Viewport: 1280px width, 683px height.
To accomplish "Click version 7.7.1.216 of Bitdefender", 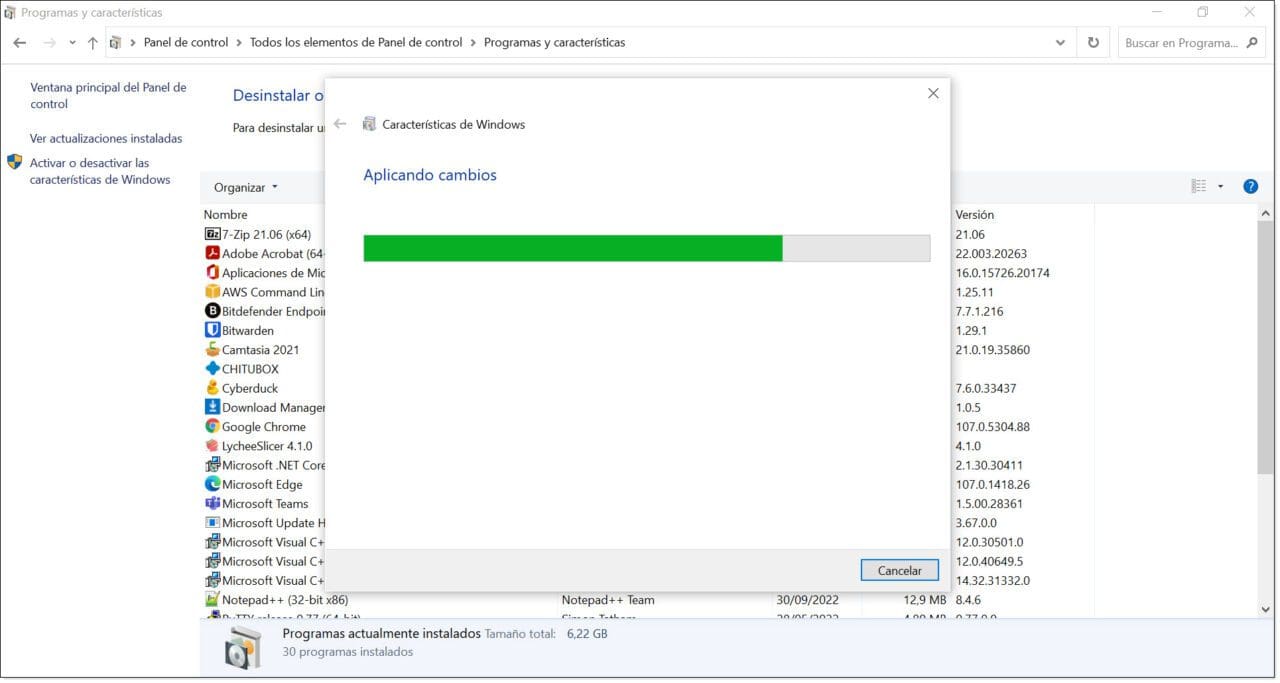I will 979,312.
